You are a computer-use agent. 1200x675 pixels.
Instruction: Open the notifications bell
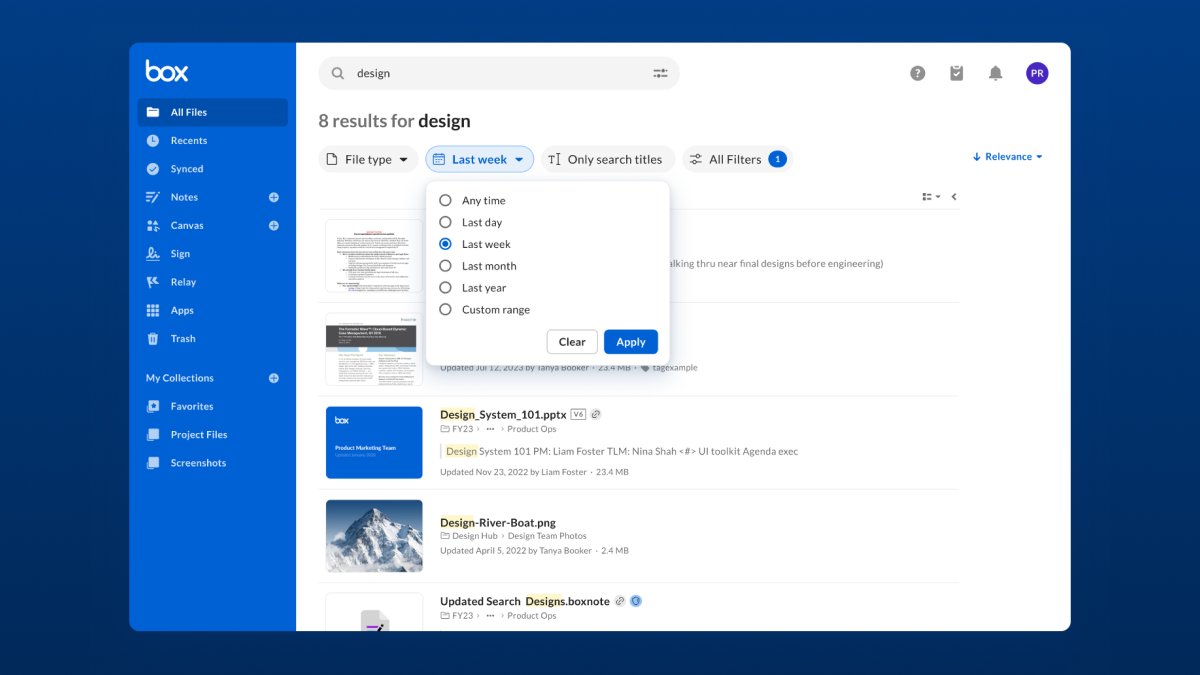pos(995,72)
